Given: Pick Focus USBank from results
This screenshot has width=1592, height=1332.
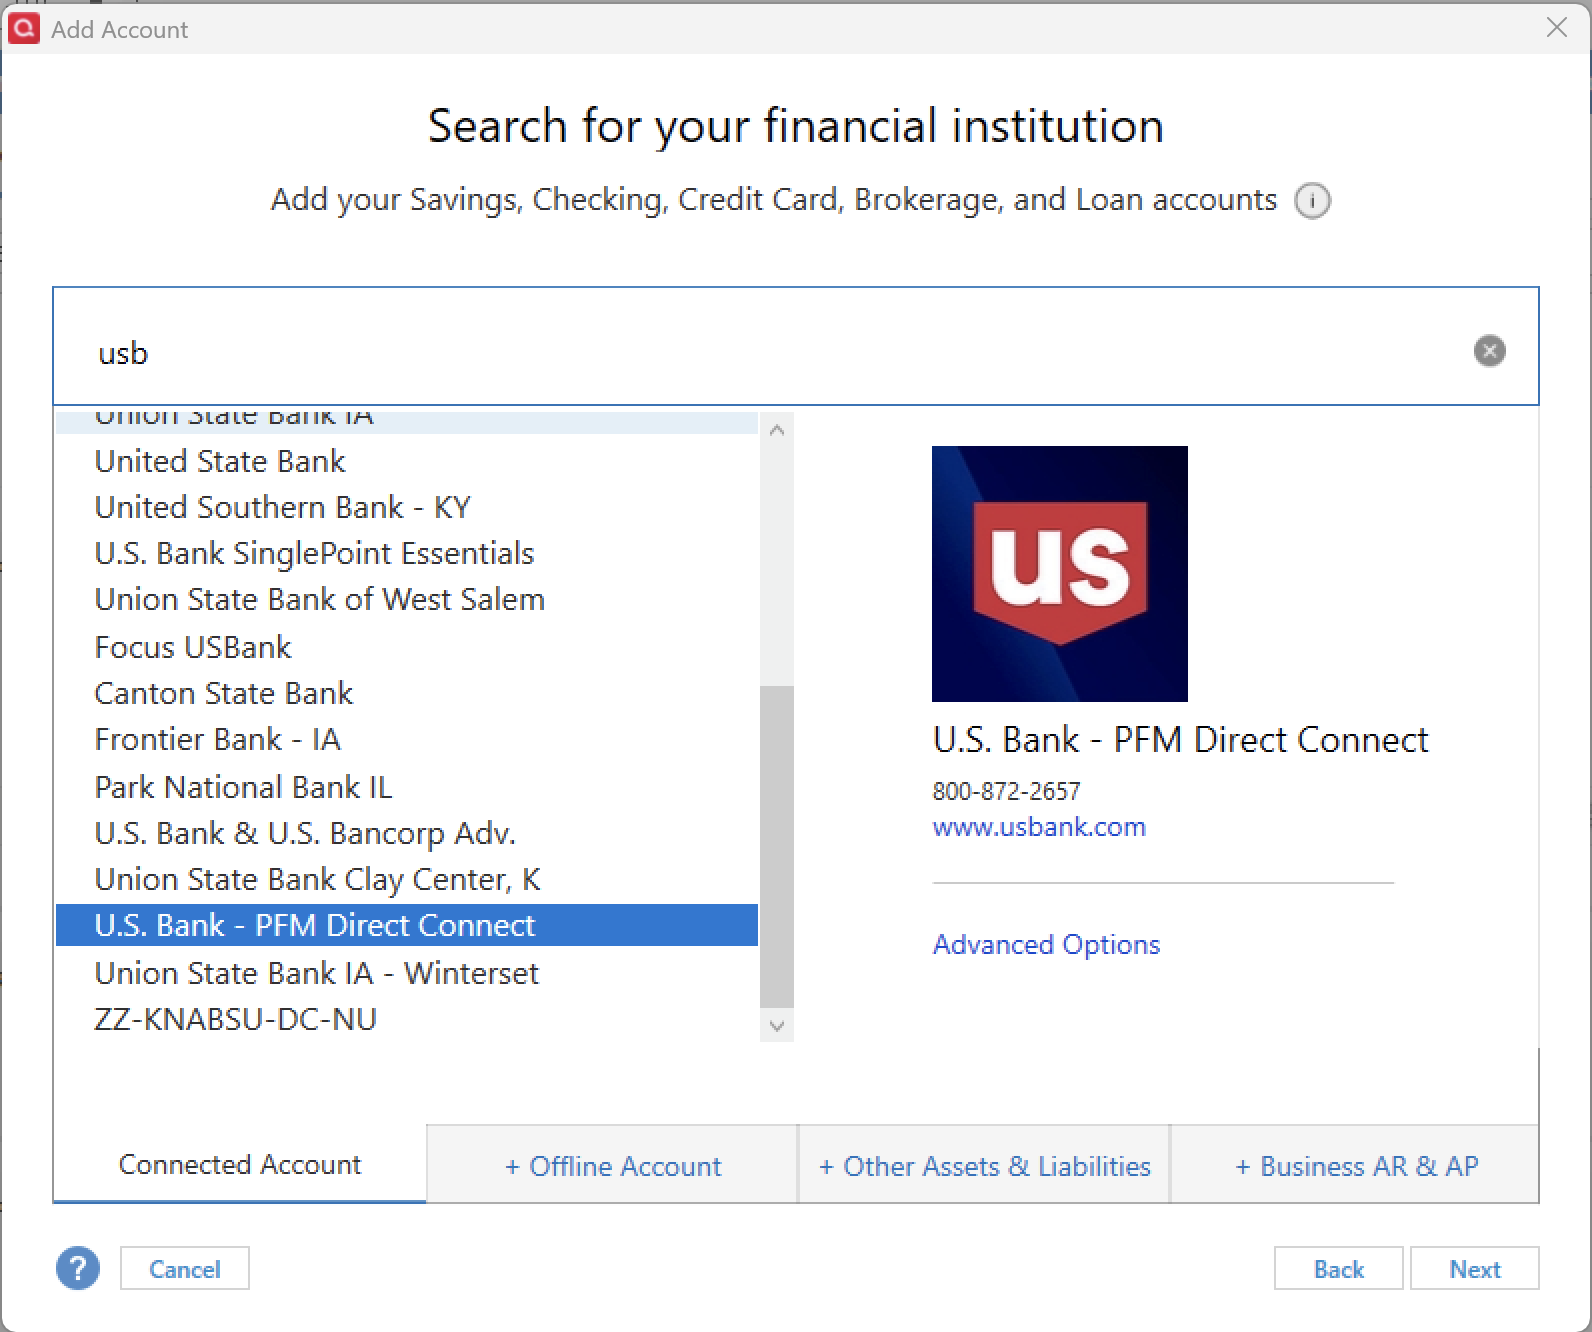Looking at the screenshot, I should 407,647.
